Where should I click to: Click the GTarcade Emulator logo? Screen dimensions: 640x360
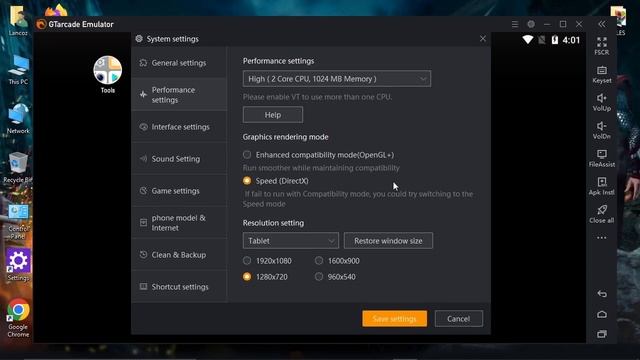click(41, 24)
